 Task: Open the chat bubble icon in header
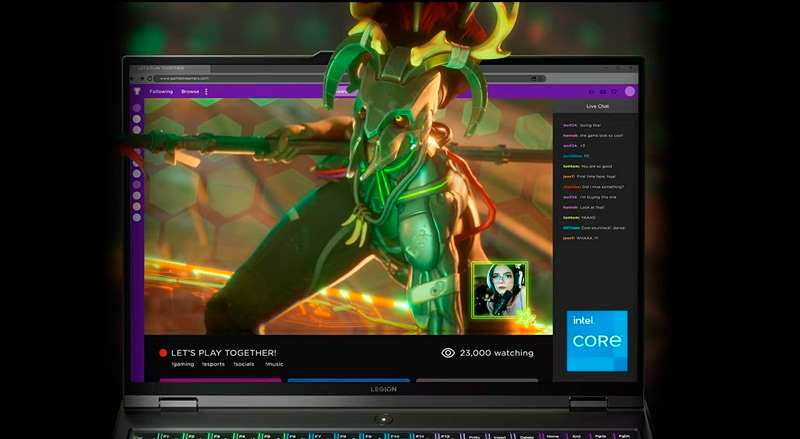614,92
